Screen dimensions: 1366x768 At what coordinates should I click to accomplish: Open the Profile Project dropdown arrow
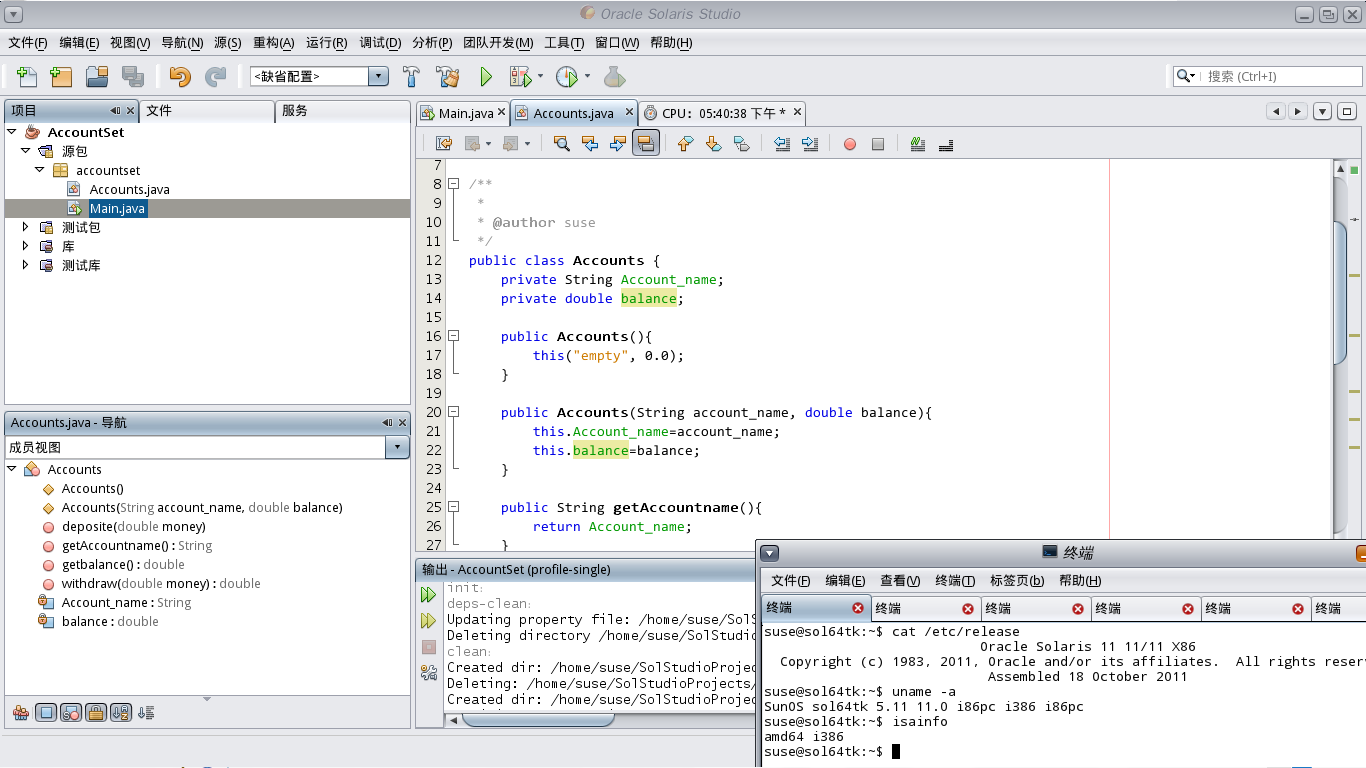click(588, 76)
